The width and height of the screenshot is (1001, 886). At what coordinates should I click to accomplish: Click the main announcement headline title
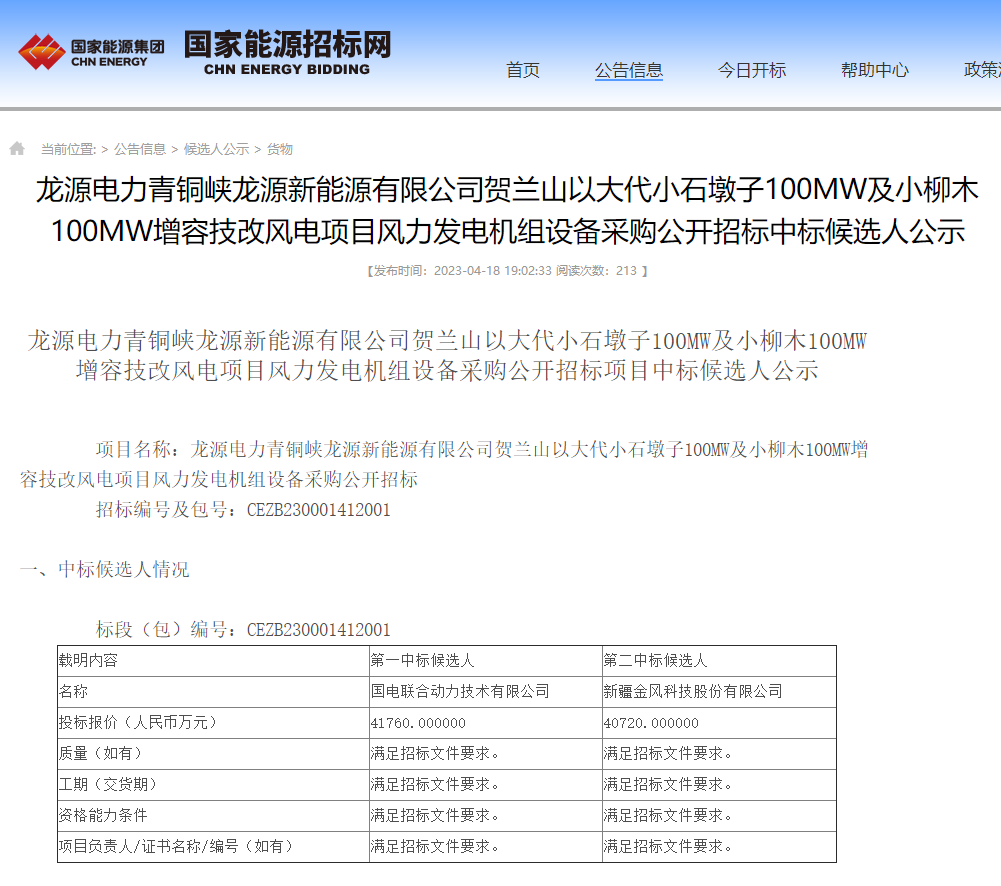(x=507, y=210)
